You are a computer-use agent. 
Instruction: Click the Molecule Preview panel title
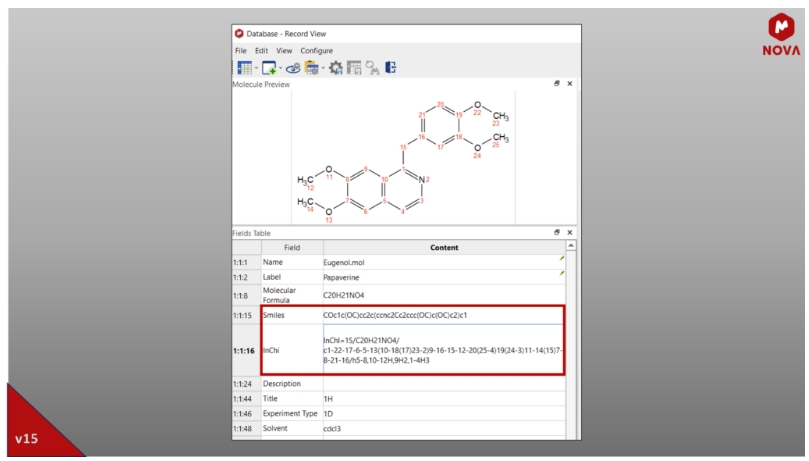[261, 84]
